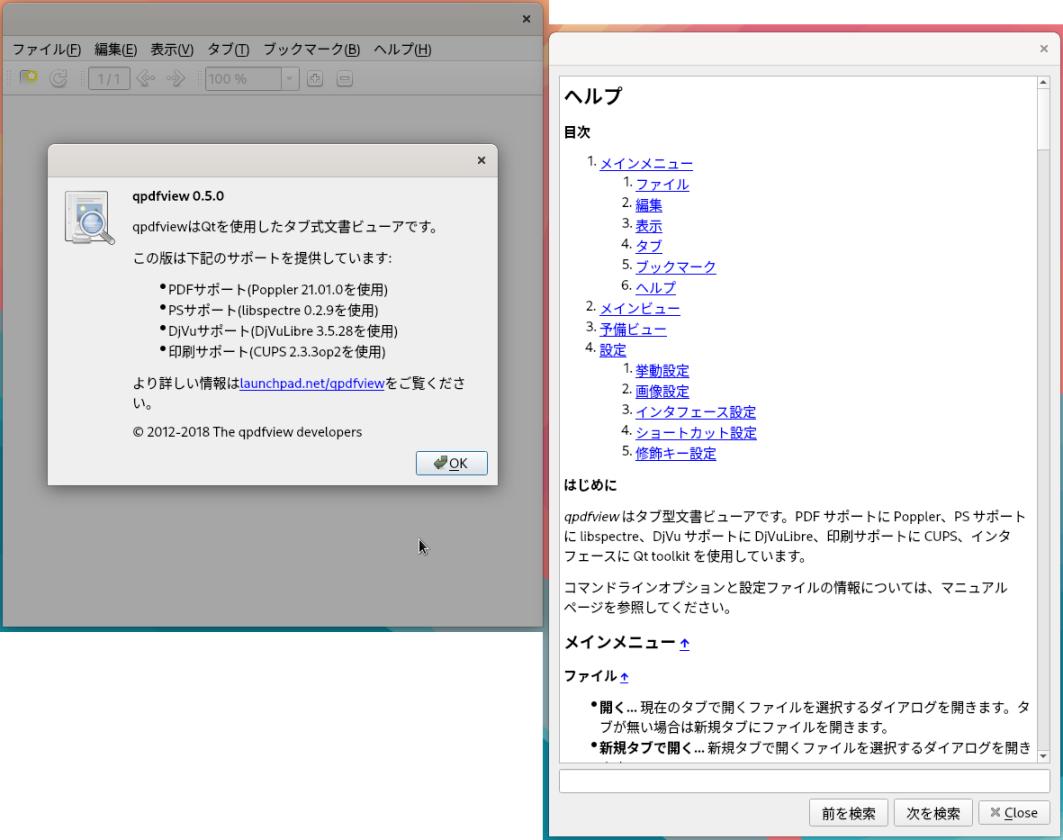The height and width of the screenshot is (840, 1063).
Task: Go to next page arrow icon
Action: point(176,79)
